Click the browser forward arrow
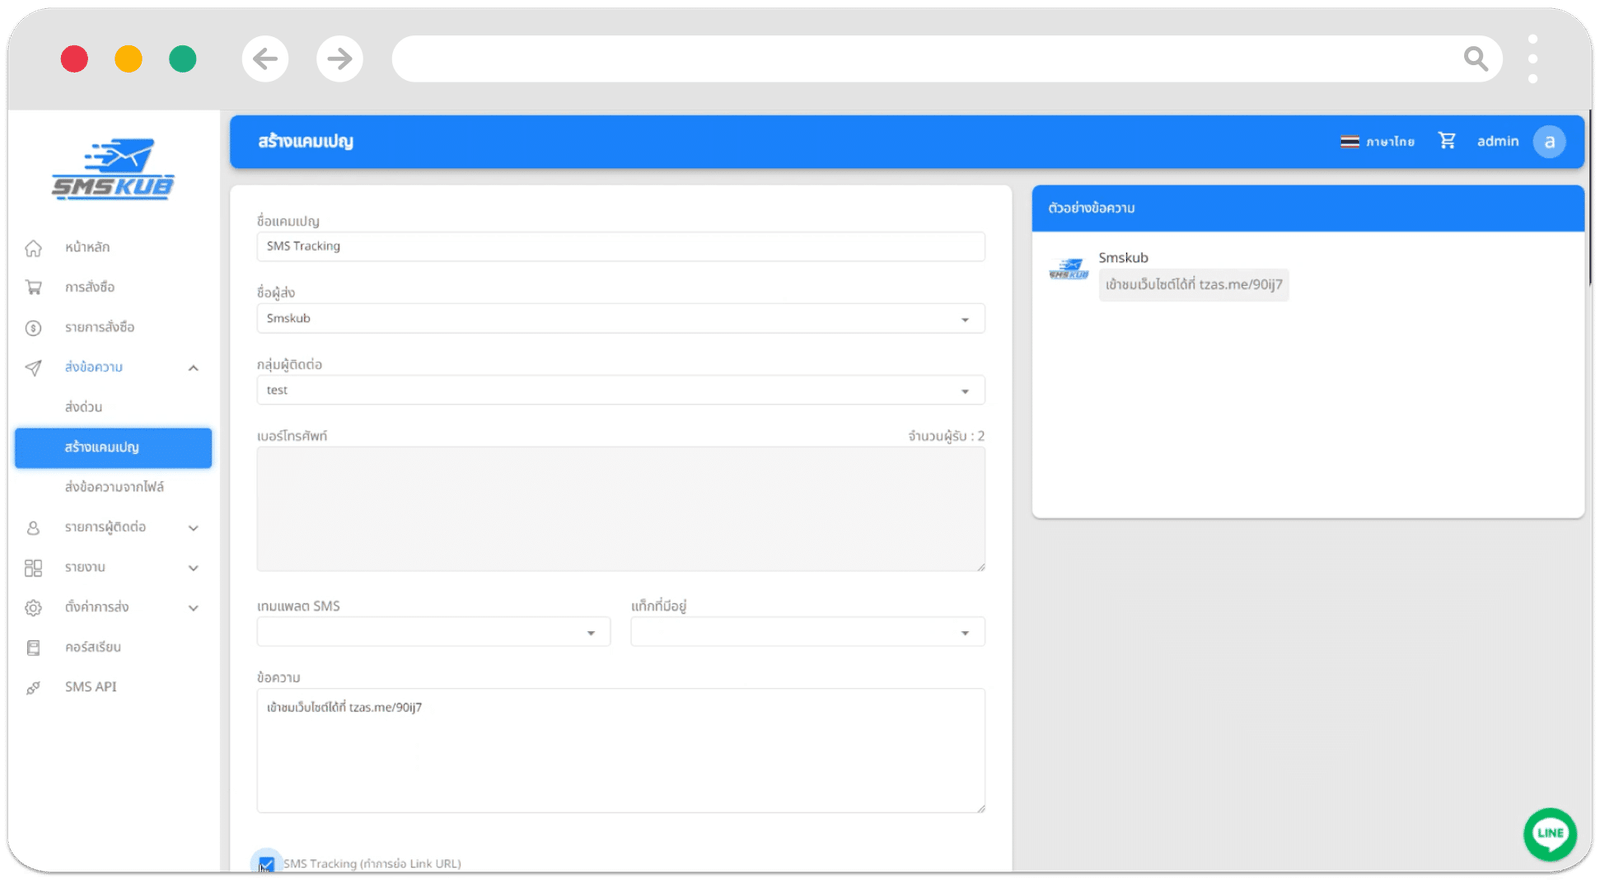 pyautogui.click(x=340, y=59)
